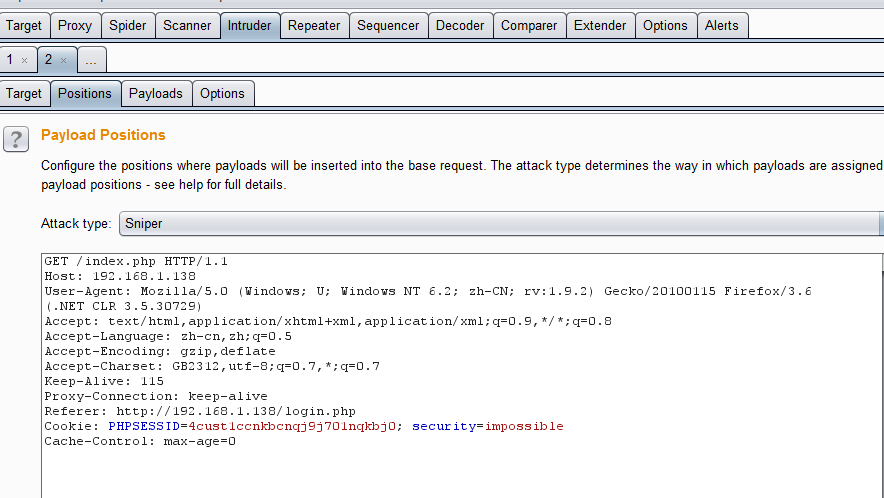Click the Keep-Alive: 115 line
Image resolution: width=884 pixels, height=498 pixels.
(104, 382)
